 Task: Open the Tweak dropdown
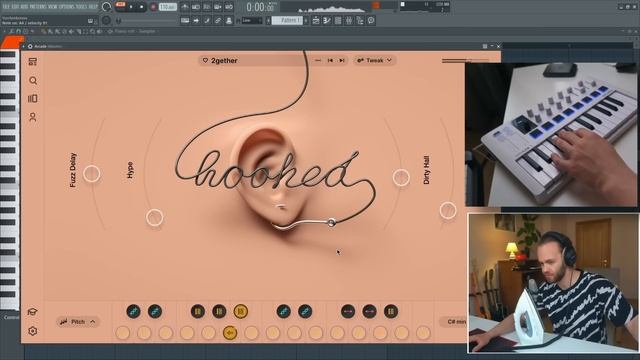pos(374,60)
